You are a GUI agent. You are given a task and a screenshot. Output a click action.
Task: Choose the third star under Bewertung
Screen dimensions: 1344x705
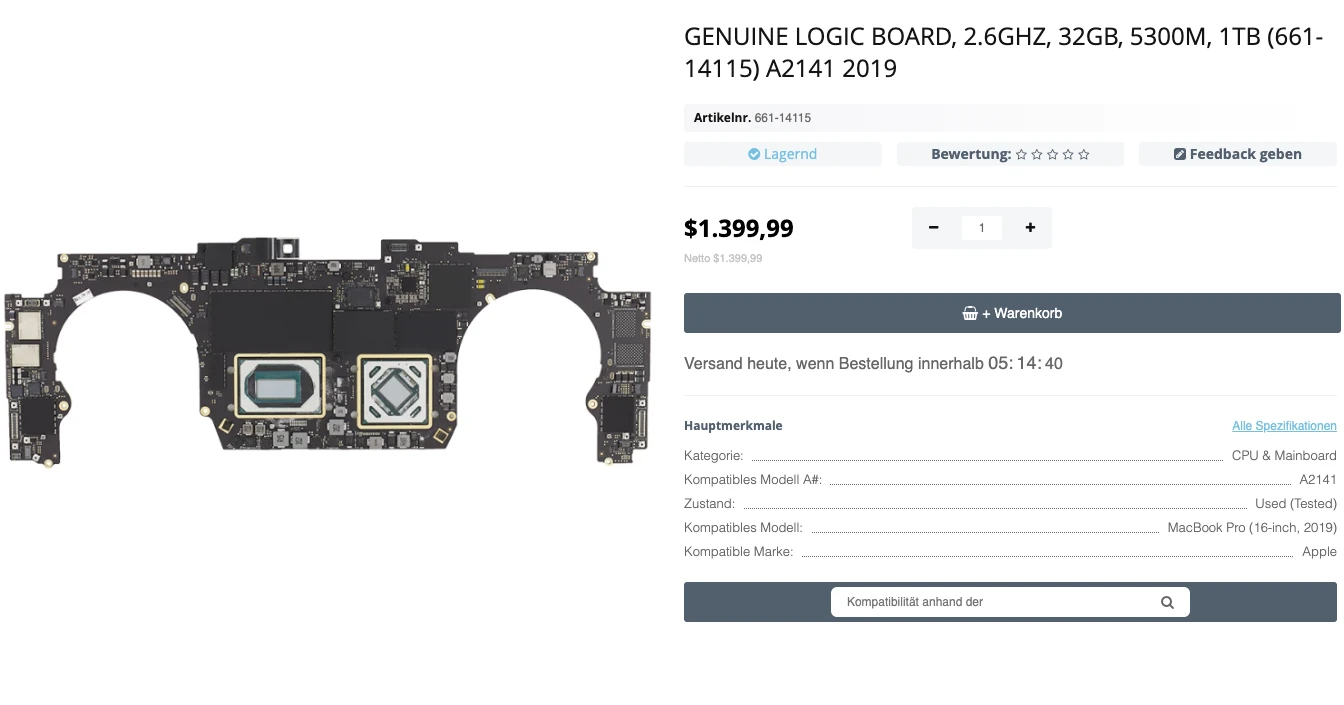coord(1052,155)
